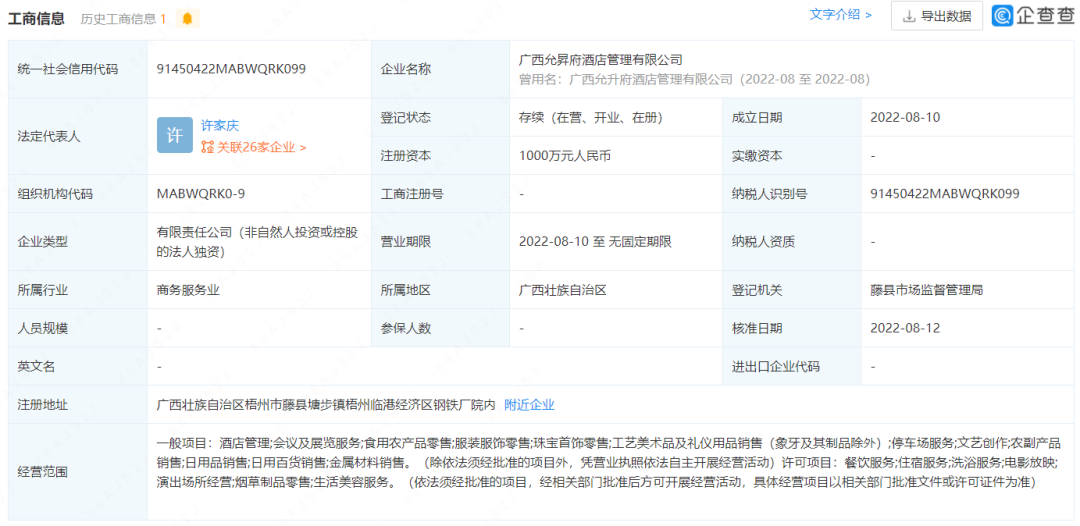Open 附近企业 link
Image resolution: width=1080 pixels, height=526 pixels.
coord(530,405)
